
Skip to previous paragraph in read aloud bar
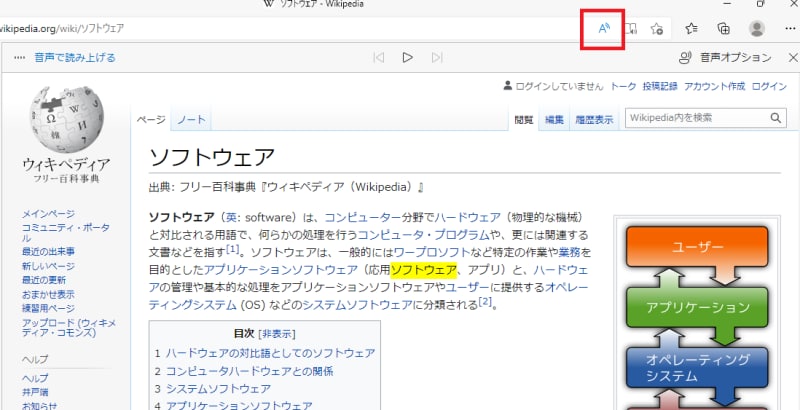[x=378, y=58]
